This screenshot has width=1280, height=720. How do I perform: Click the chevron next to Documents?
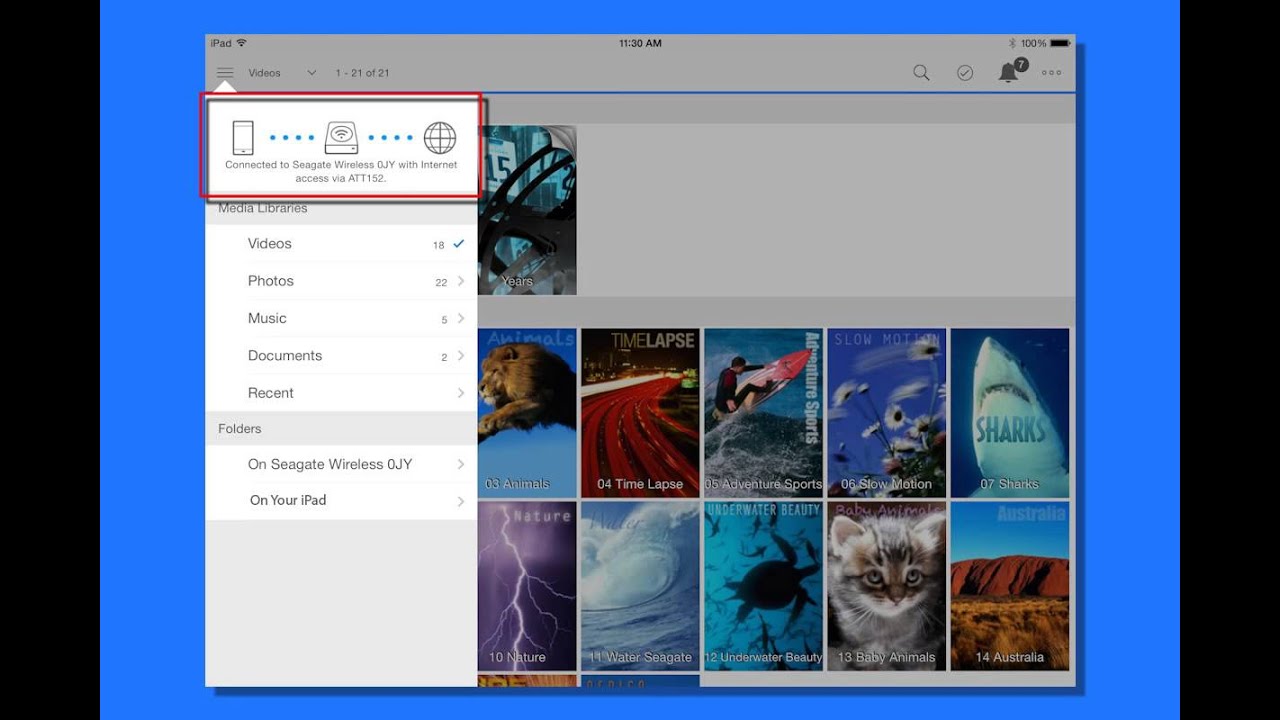[461, 356]
